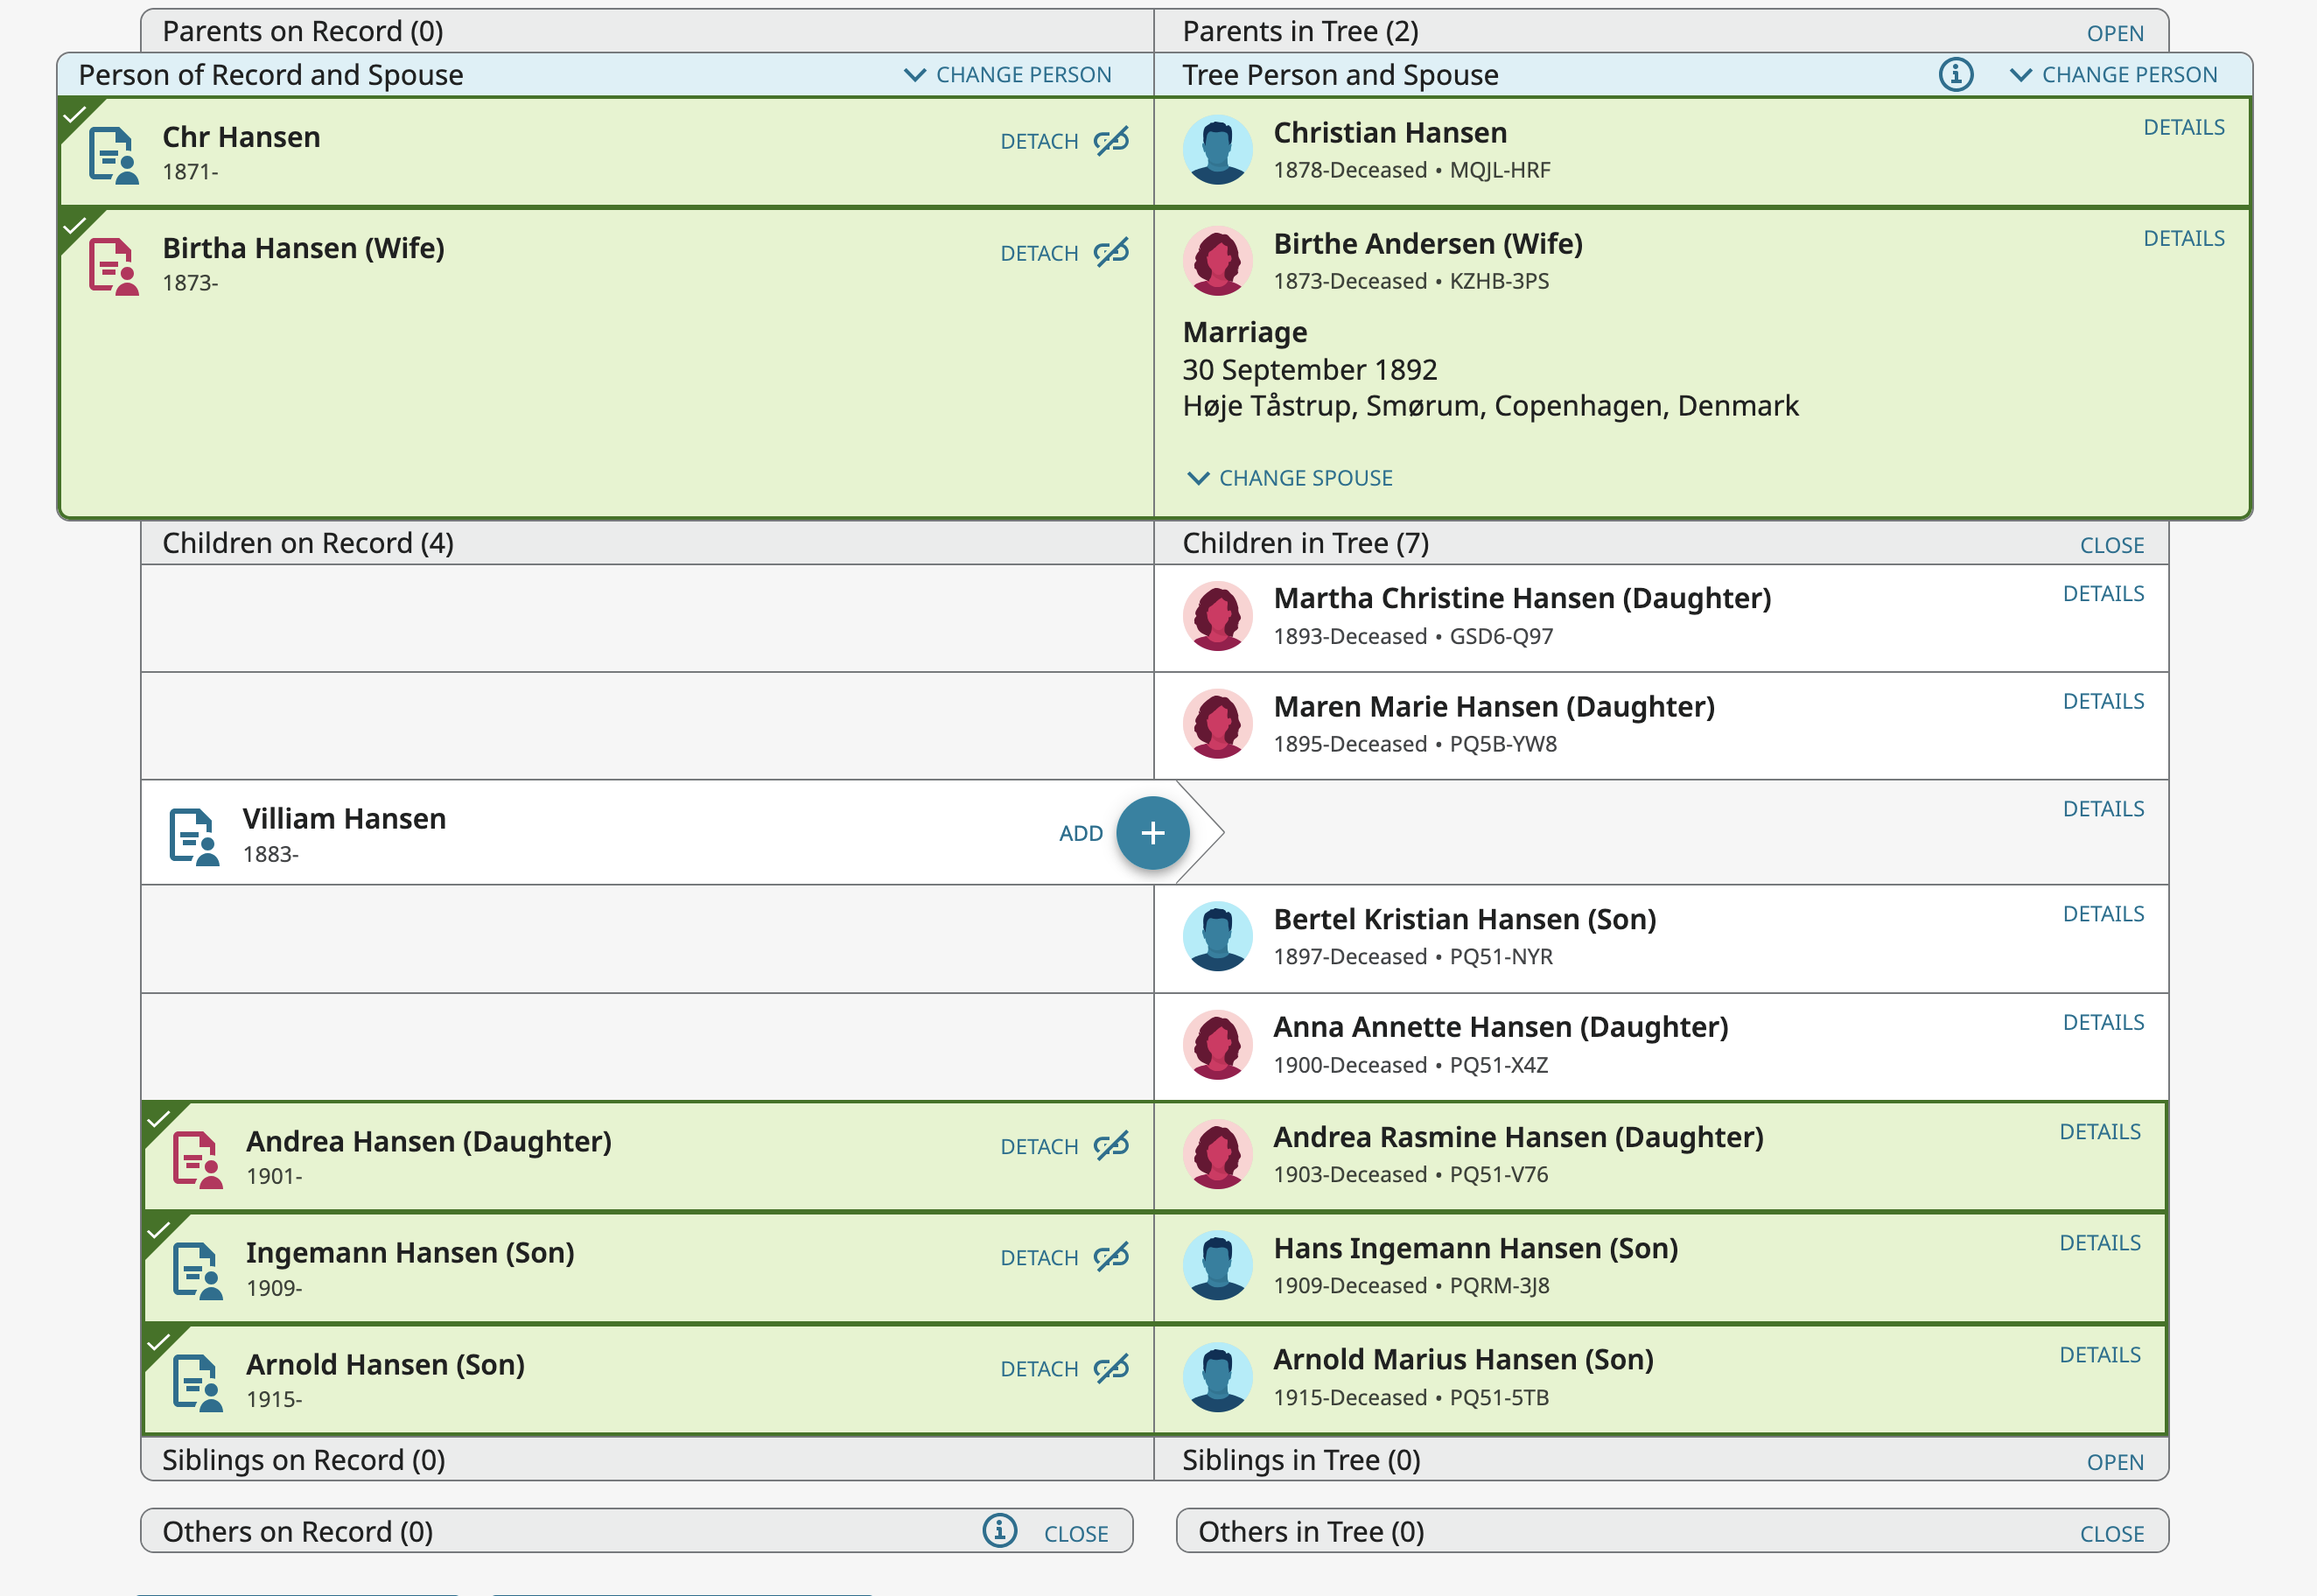
Task: Expand Change Person dropdown for tree person
Action: (x=2113, y=75)
